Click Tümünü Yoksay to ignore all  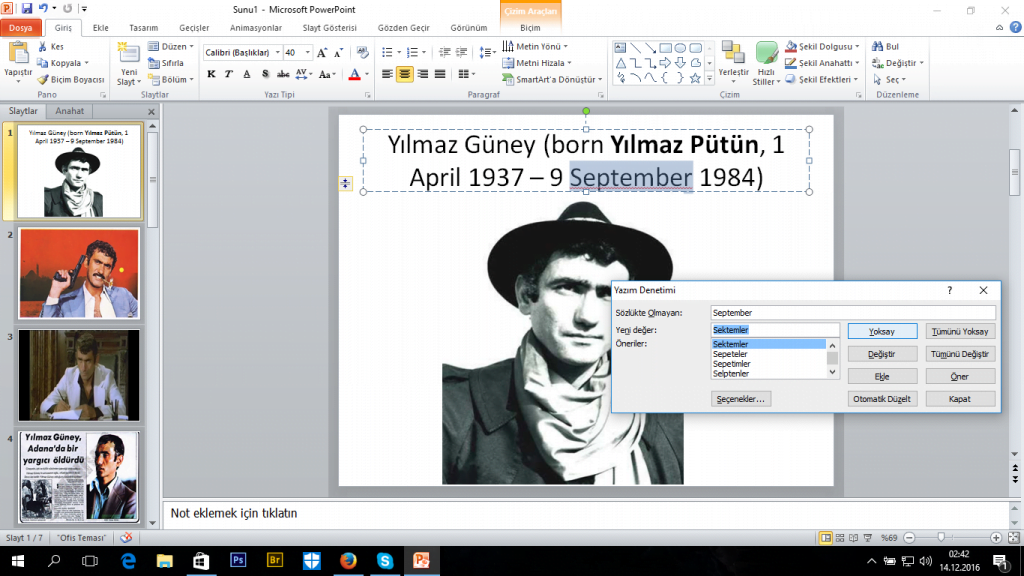point(960,330)
